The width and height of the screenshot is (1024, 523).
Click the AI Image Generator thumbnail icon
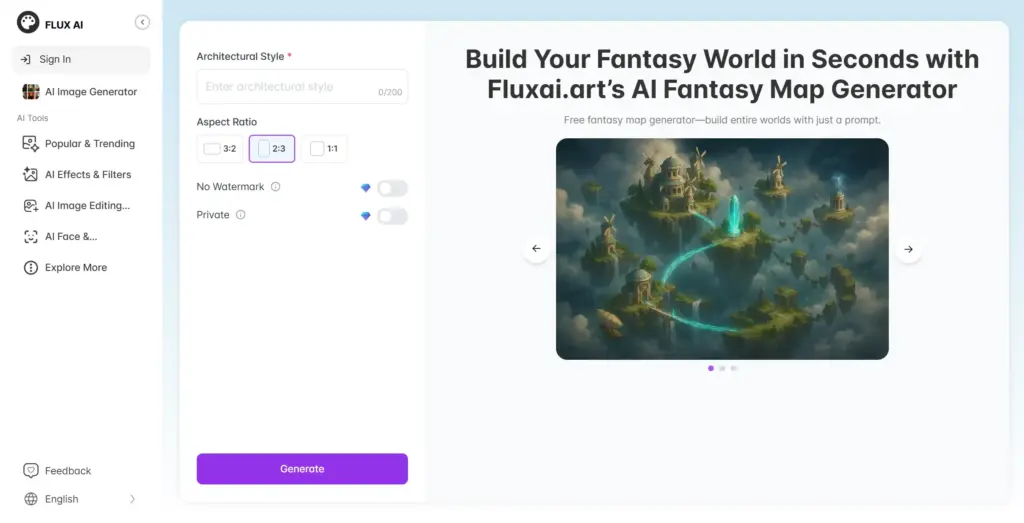pyautogui.click(x=31, y=91)
